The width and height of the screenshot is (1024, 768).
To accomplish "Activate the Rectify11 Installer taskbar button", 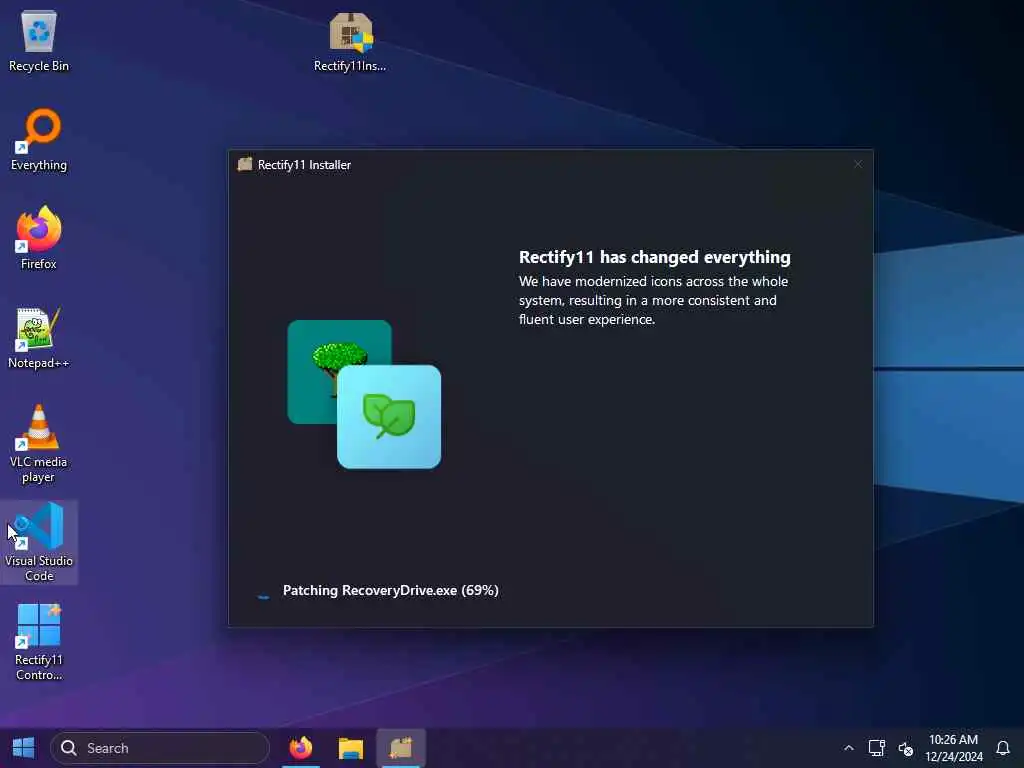I will point(401,748).
